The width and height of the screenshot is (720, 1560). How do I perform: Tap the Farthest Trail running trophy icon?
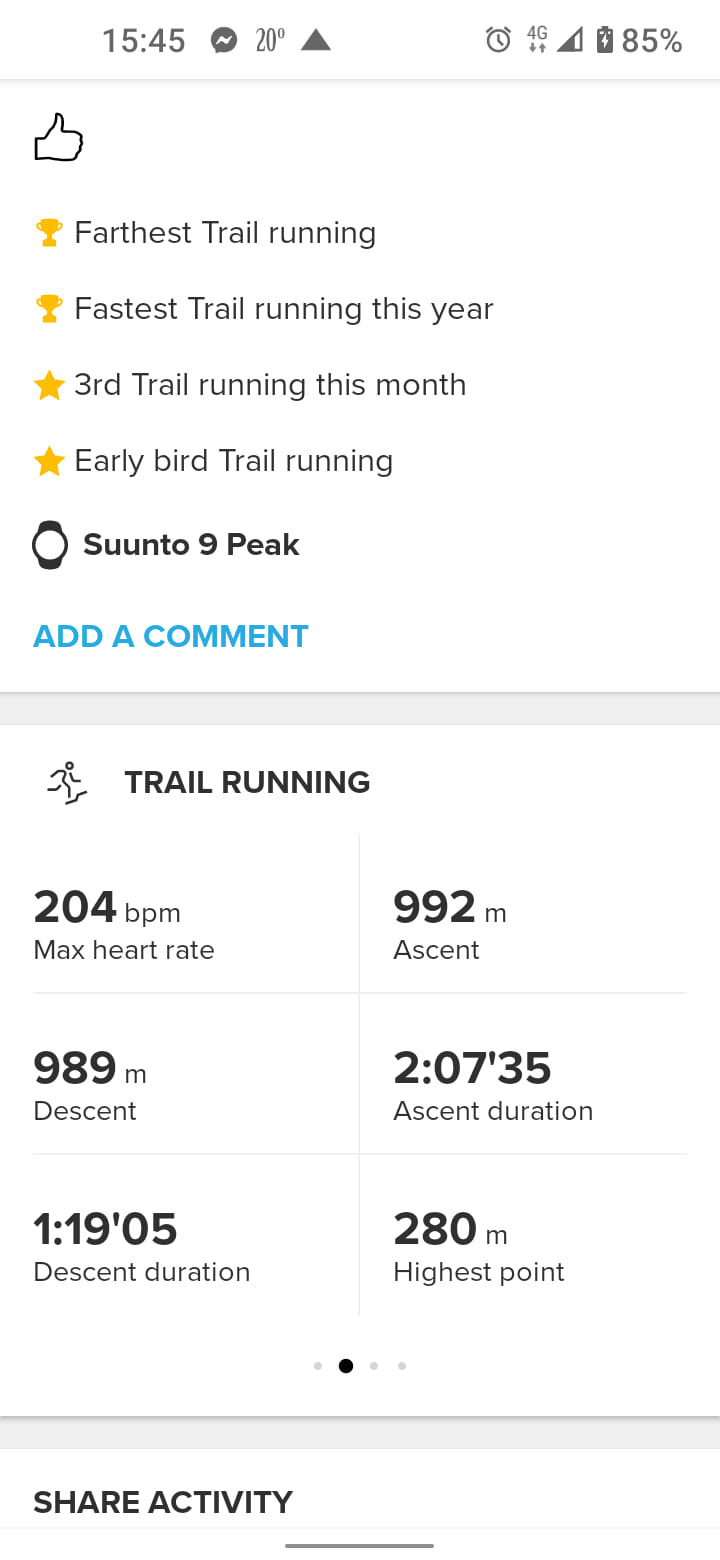[49, 233]
